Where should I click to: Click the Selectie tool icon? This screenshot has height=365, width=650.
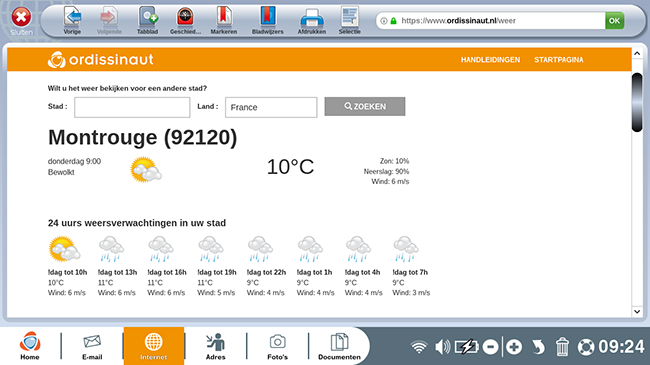point(349,17)
